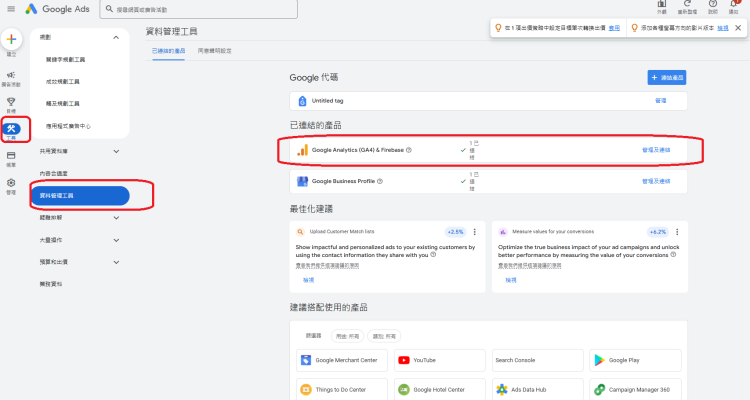Open the last sidebar item below budgets
Viewport: 750px width, 400px height.
point(51,284)
